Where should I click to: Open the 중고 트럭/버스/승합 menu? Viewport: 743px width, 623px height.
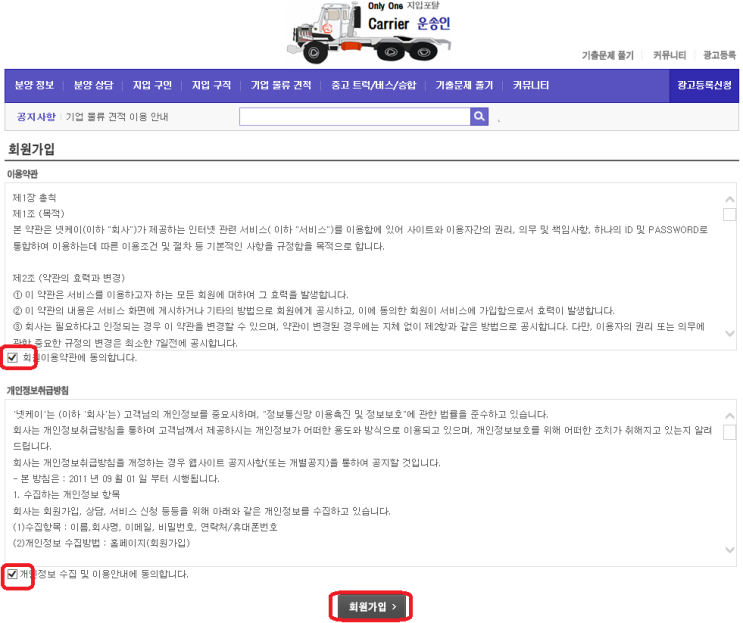point(373,85)
